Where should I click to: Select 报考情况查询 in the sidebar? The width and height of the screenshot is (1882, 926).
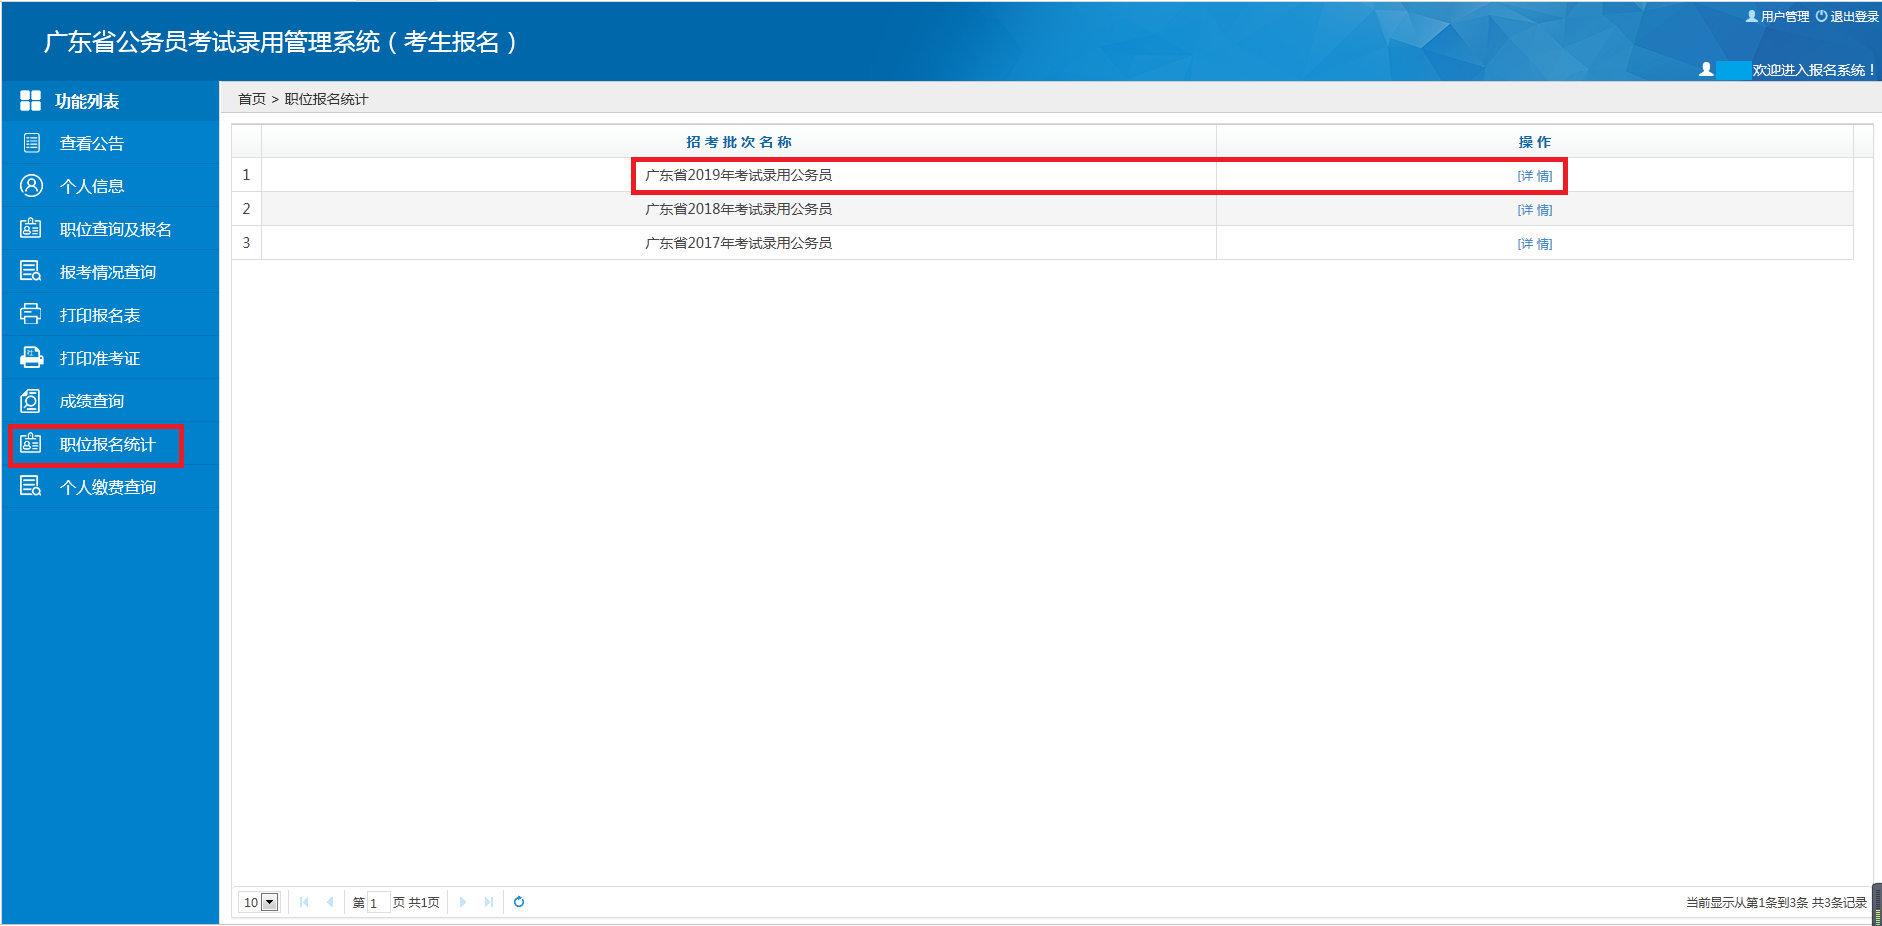(110, 272)
